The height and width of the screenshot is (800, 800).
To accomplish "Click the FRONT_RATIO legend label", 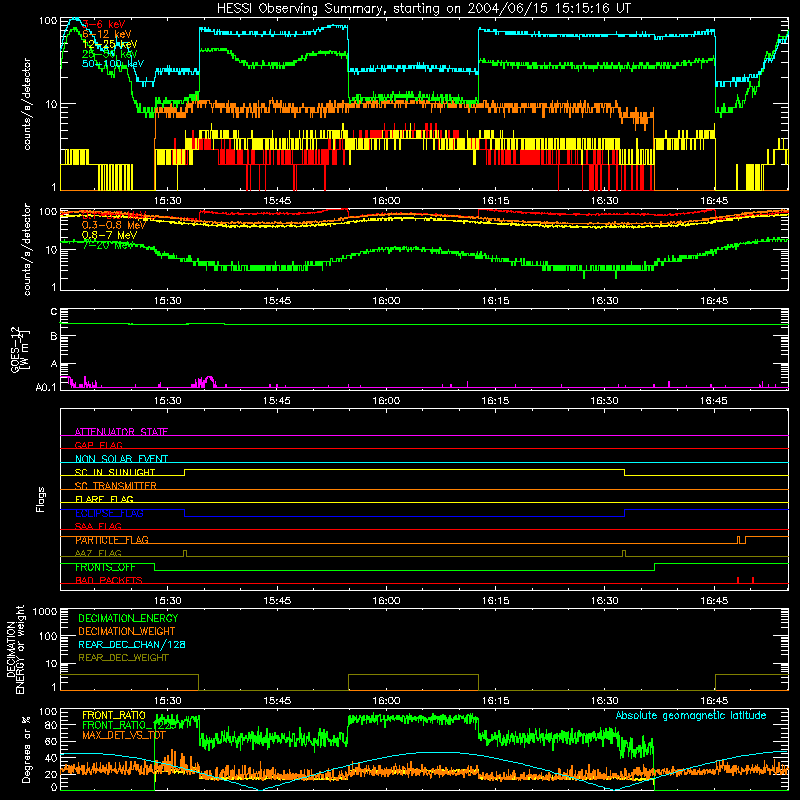I will pyautogui.click(x=114, y=715).
